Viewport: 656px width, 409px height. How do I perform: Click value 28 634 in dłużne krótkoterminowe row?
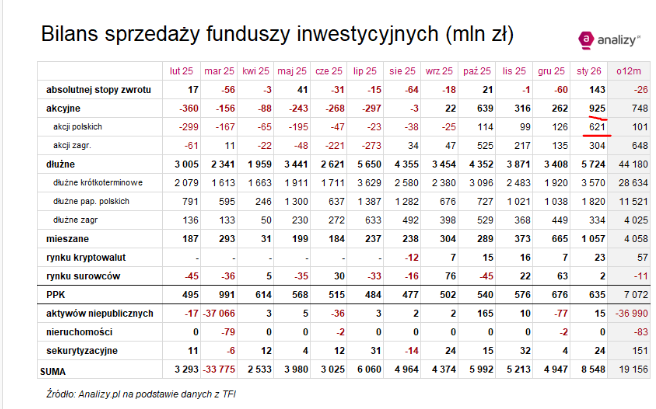pyautogui.click(x=633, y=183)
